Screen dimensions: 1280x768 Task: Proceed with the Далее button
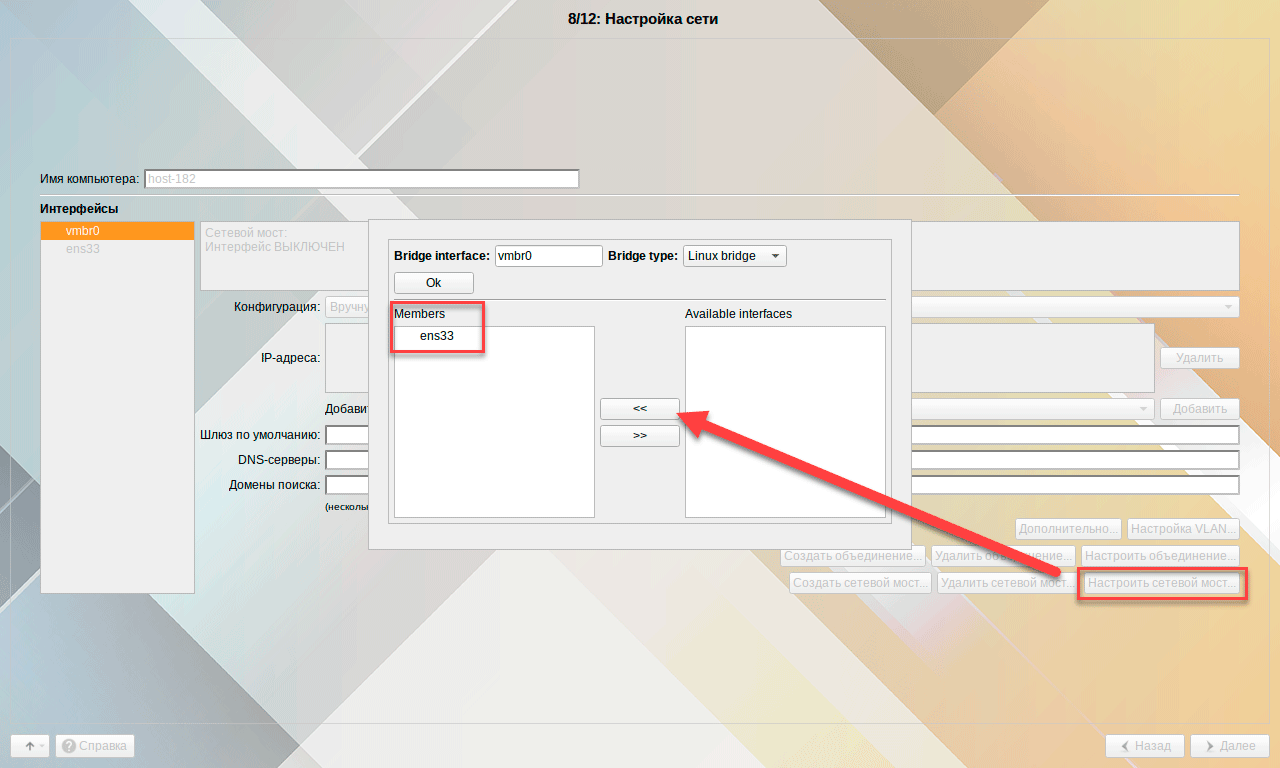[x=1230, y=746]
